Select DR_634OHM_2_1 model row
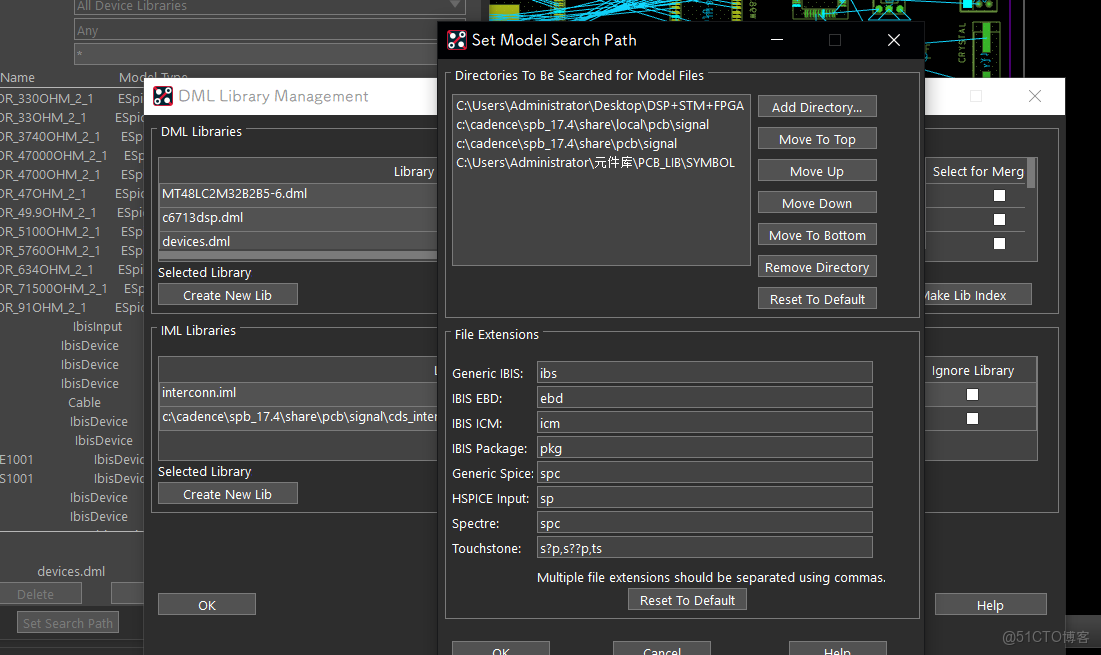1101x655 pixels. pyautogui.click(x=72, y=269)
